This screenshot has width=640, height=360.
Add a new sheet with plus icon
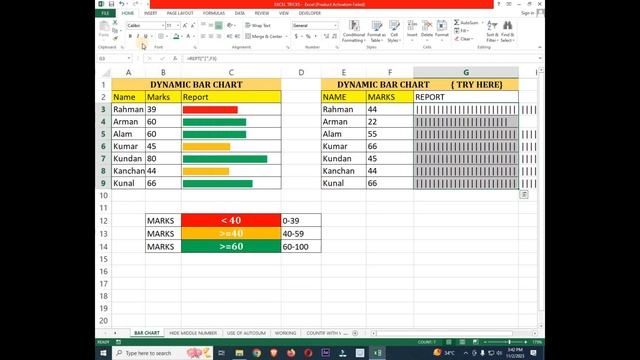pyautogui.click(x=355, y=333)
